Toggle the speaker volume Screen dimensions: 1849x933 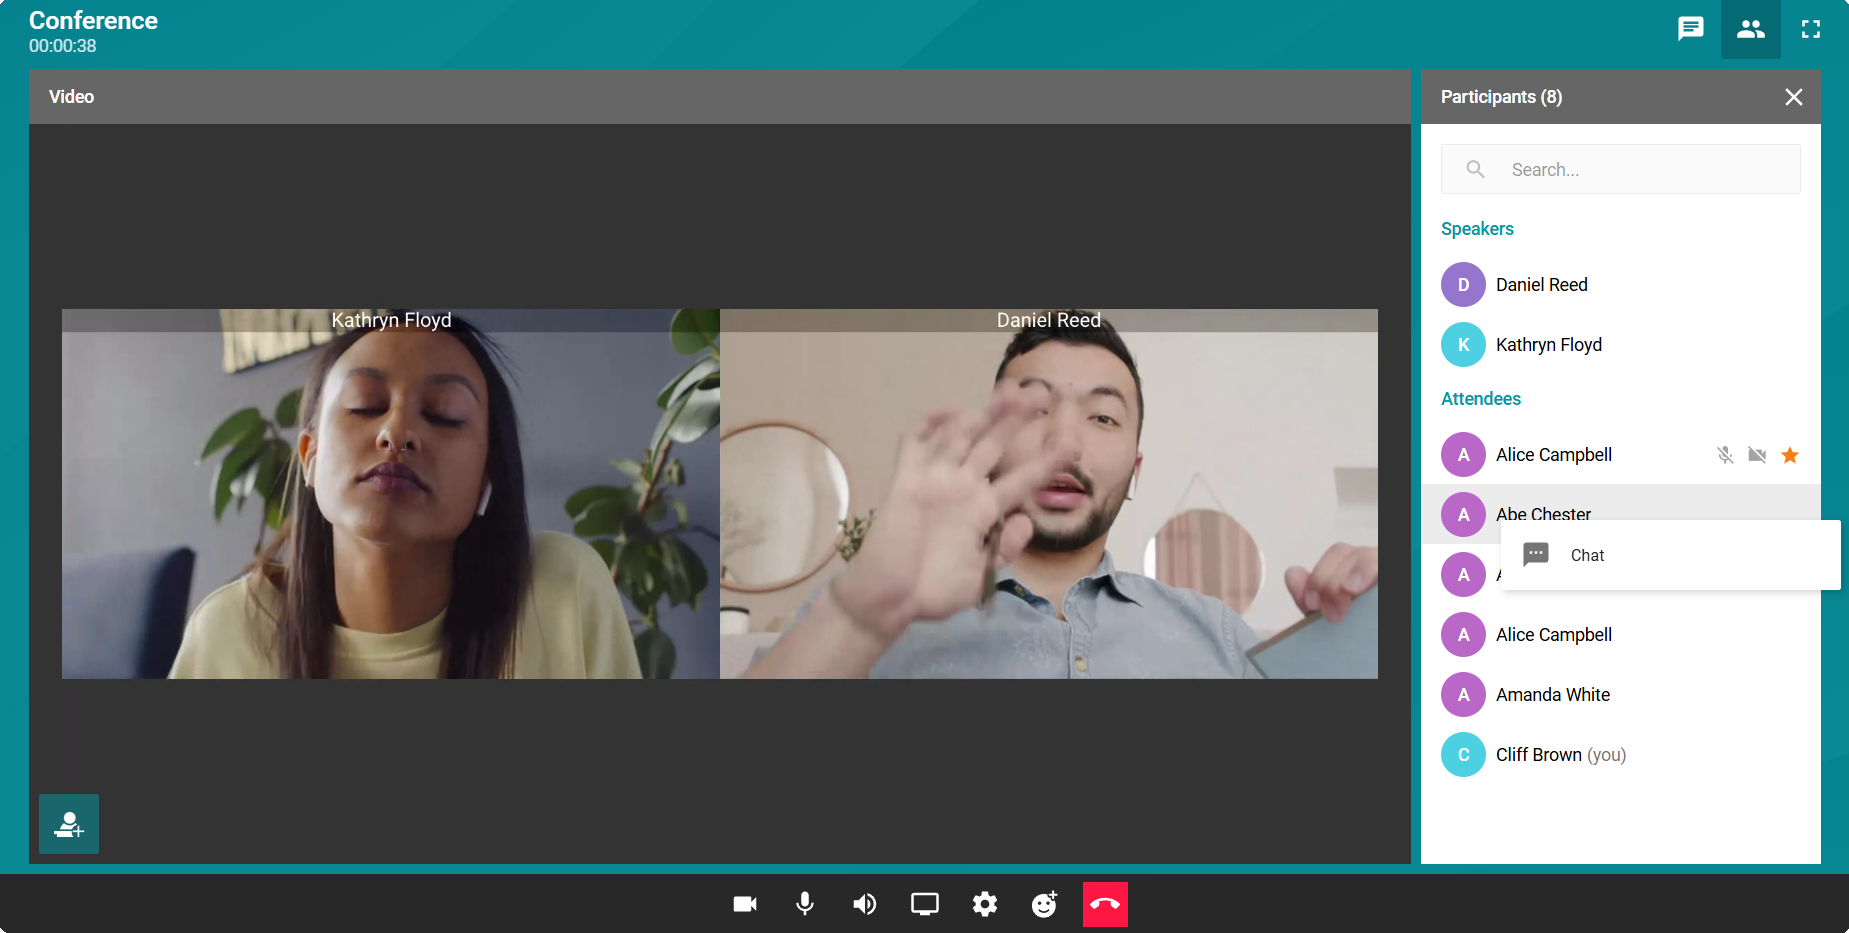(x=864, y=905)
